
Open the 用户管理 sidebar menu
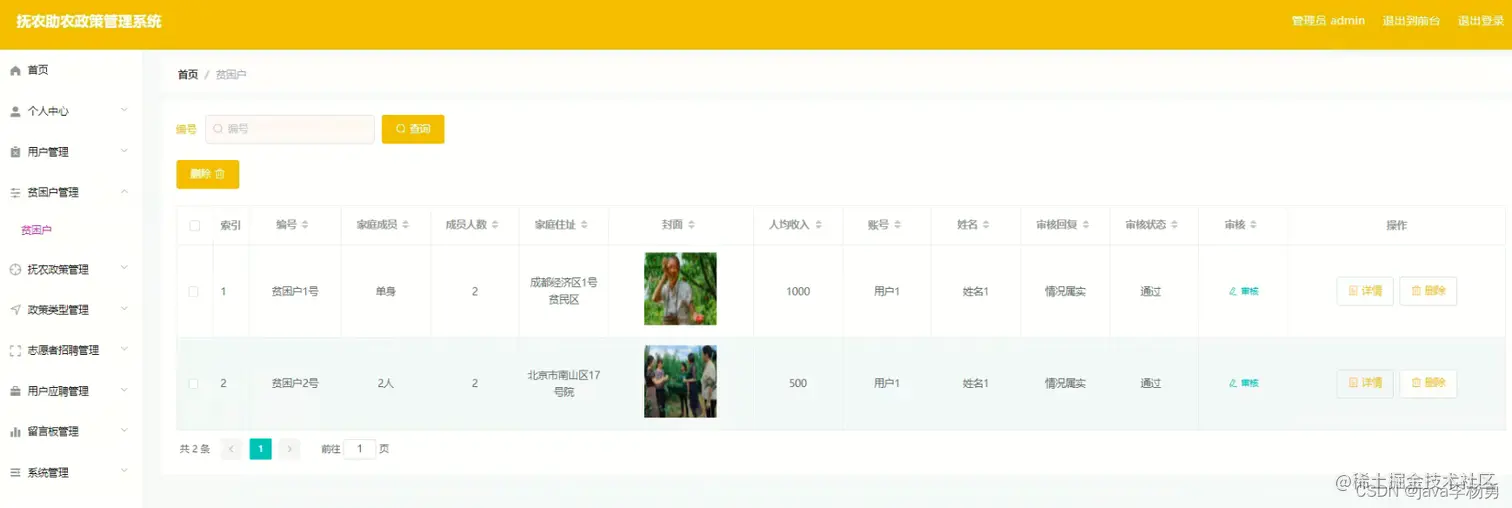tap(71, 152)
